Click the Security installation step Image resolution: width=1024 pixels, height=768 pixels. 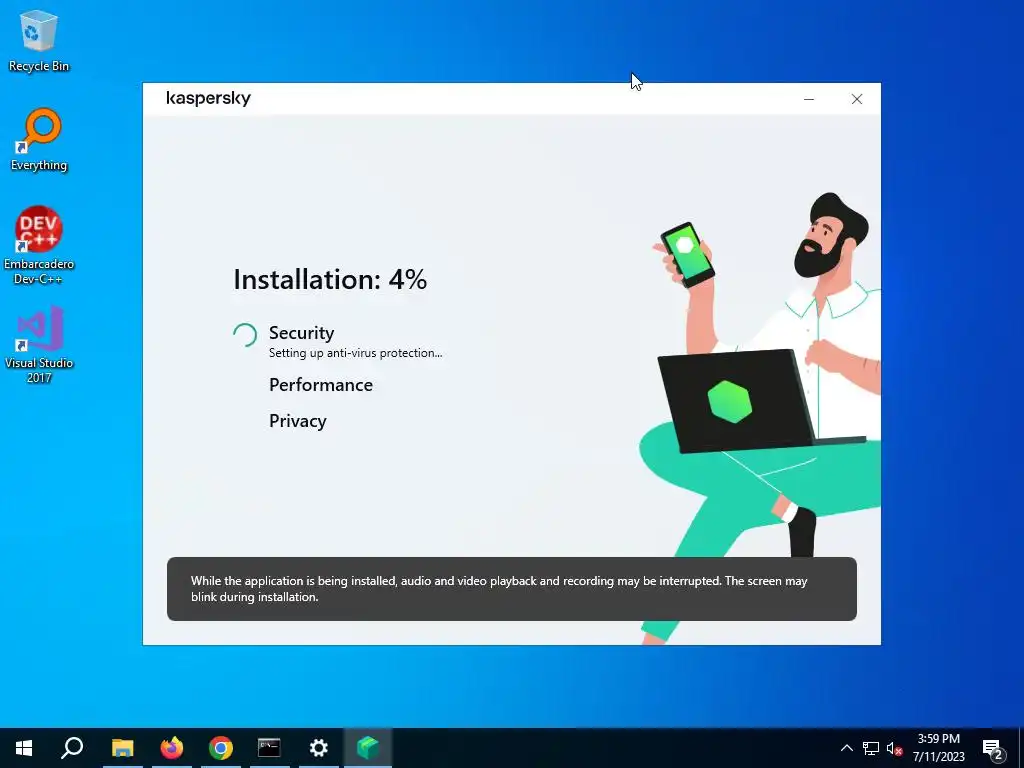pyautogui.click(x=302, y=333)
